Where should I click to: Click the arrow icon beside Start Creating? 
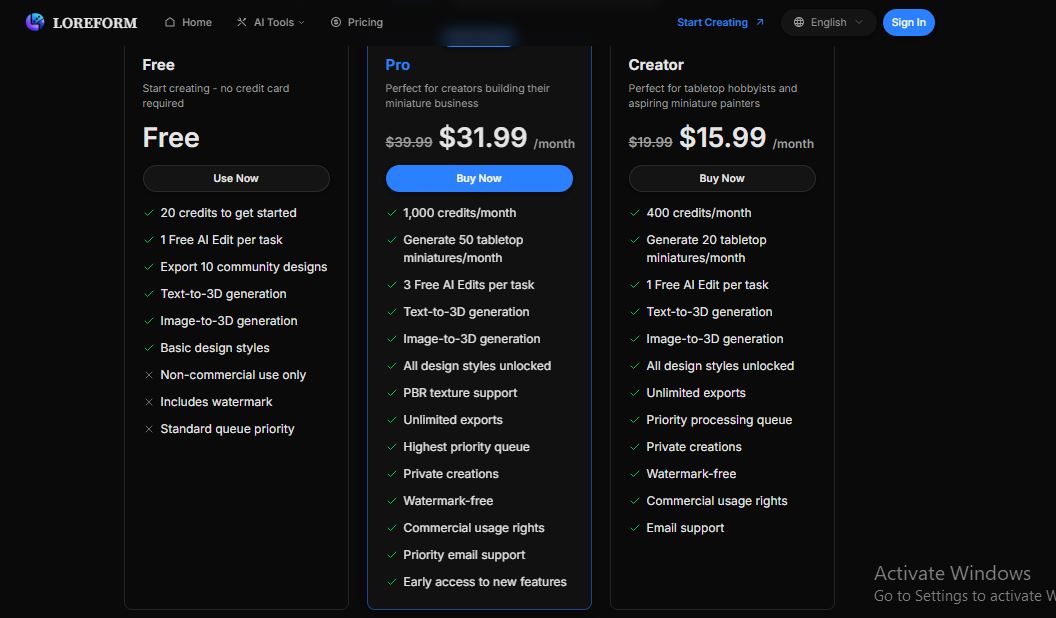point(760,22)
